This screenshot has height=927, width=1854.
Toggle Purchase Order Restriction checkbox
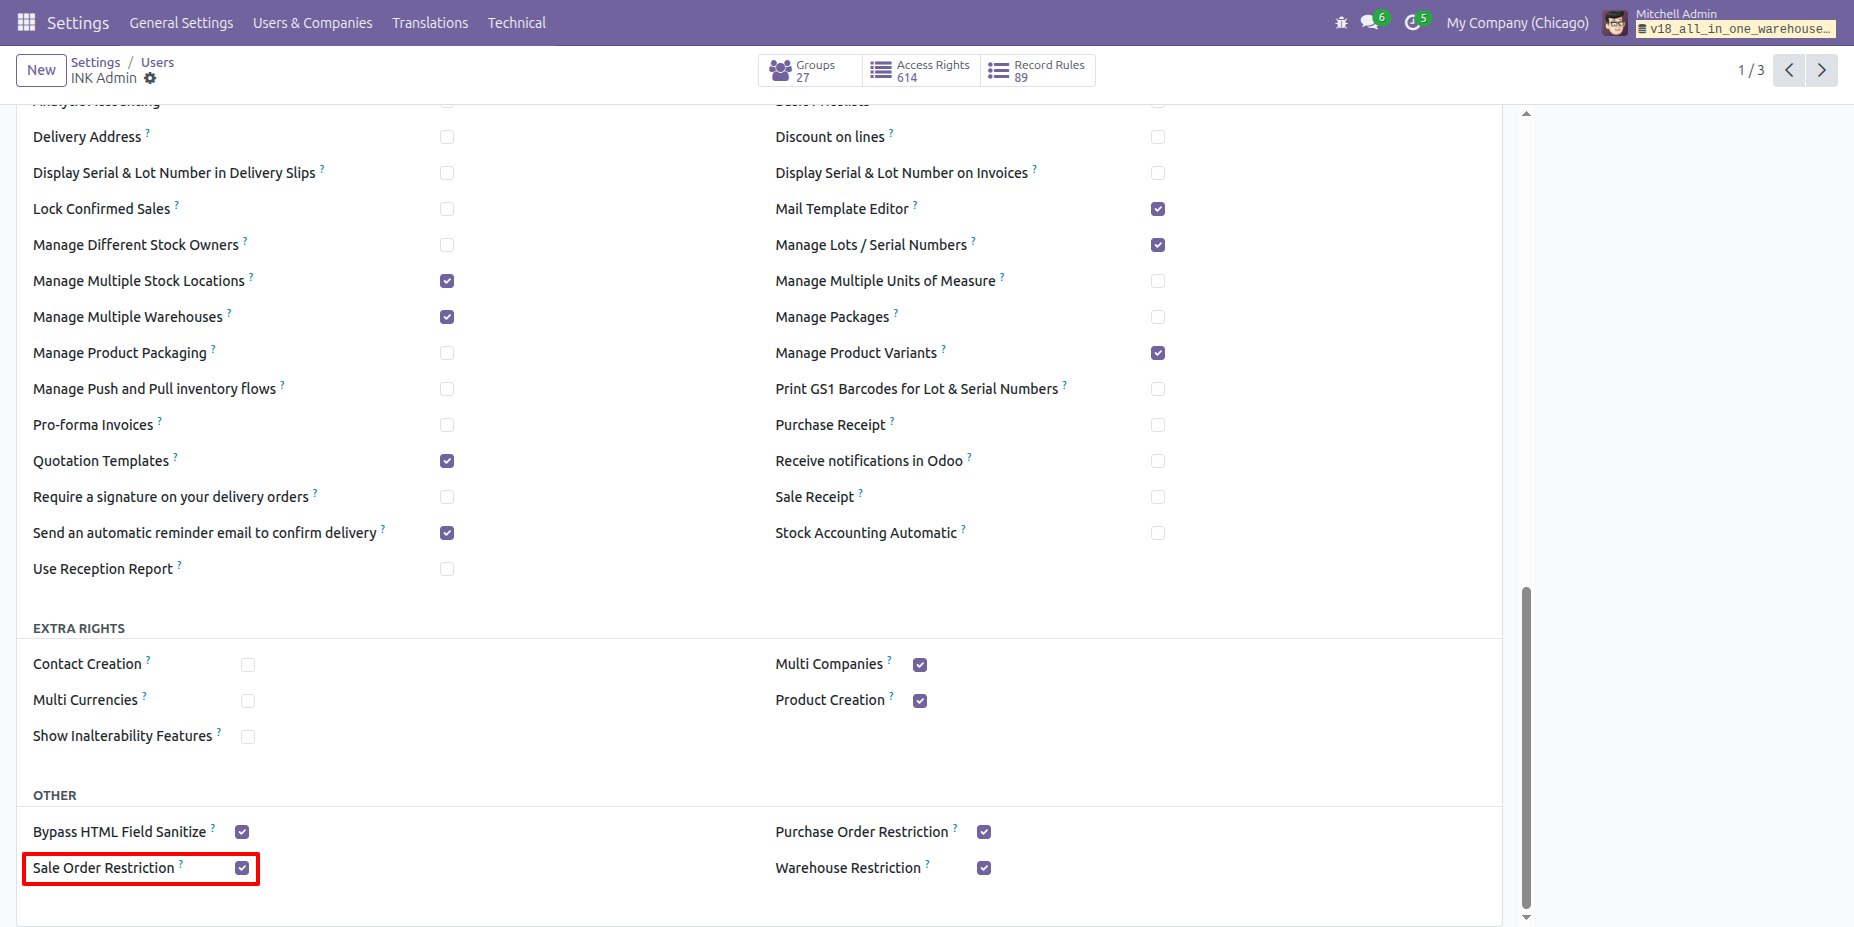click(x=984, y=832)
